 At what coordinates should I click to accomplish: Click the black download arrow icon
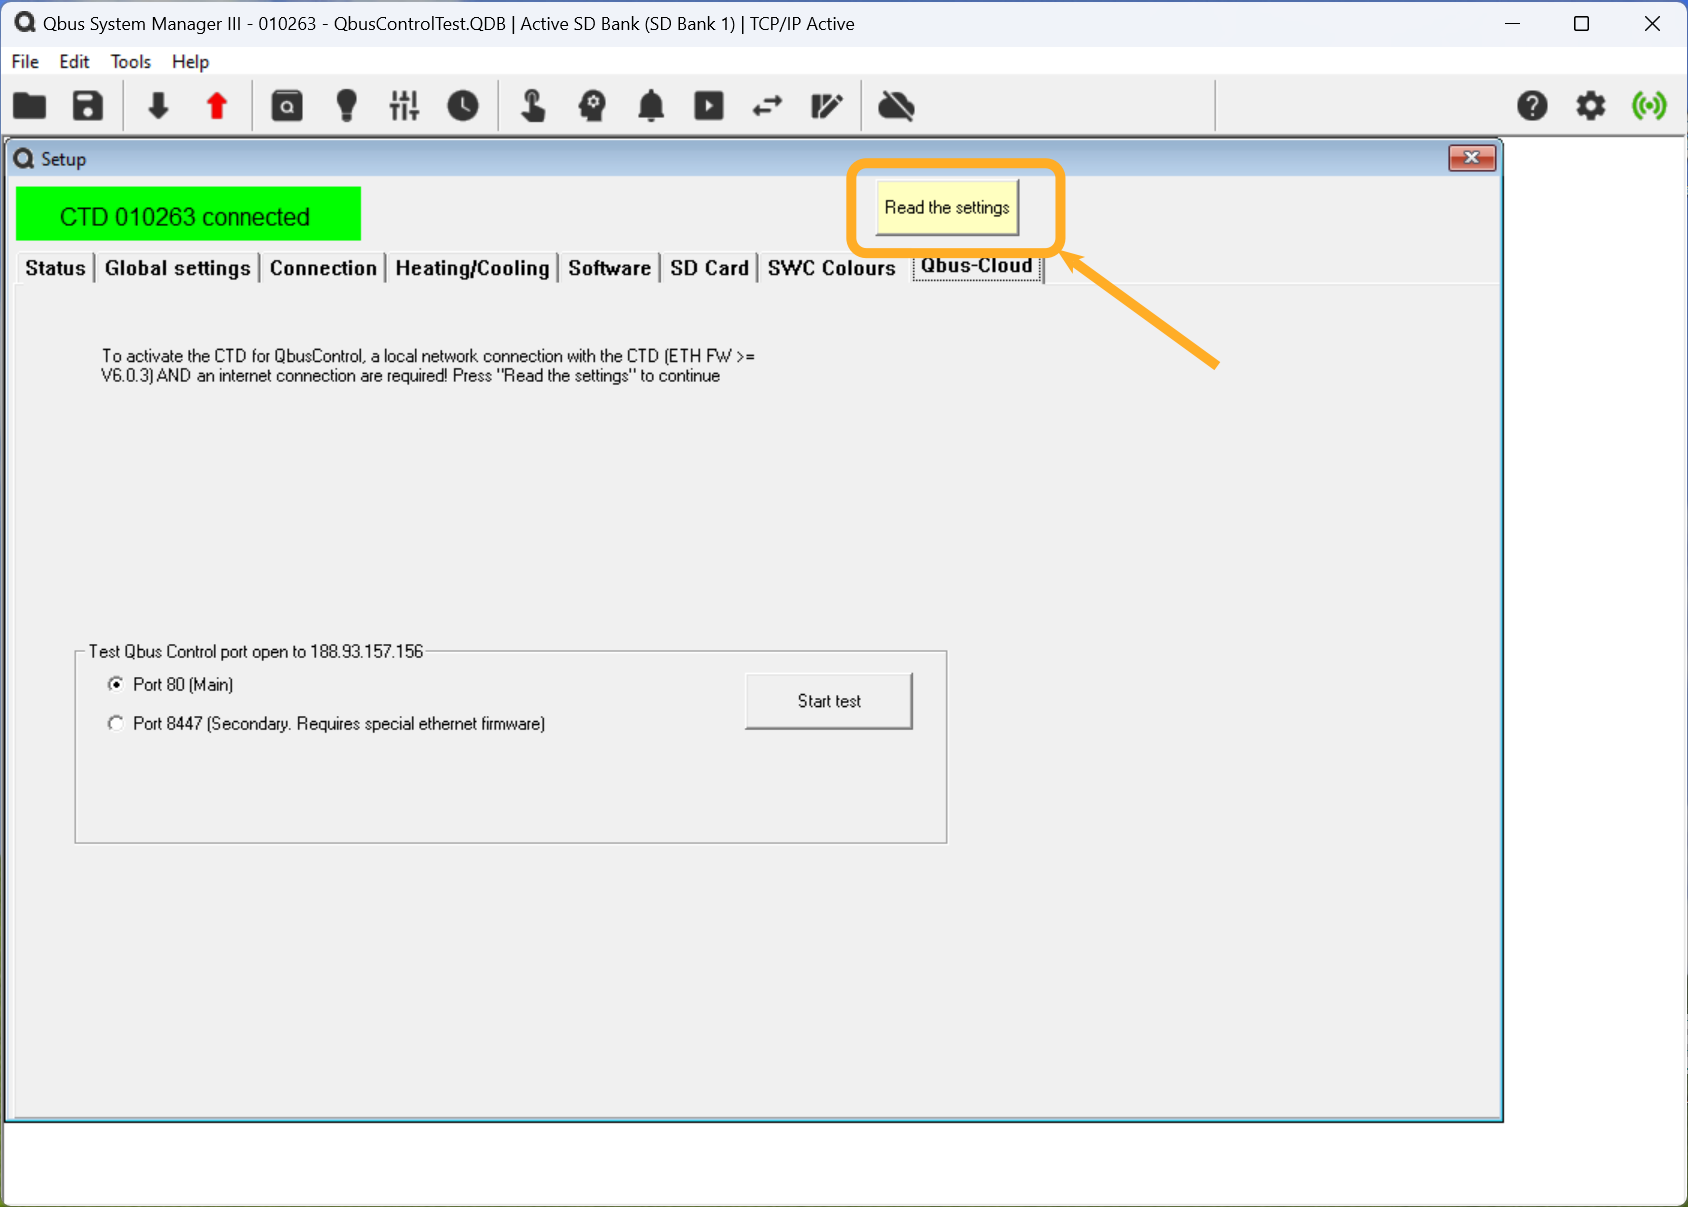pyautogui.click(x=158, y=105)
